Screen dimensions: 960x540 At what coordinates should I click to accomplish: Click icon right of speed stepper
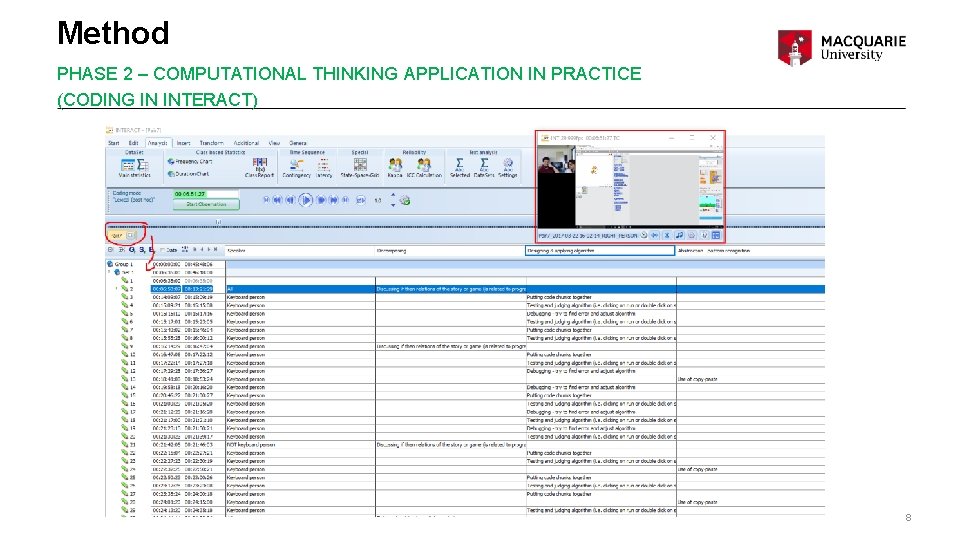(405, 200)
